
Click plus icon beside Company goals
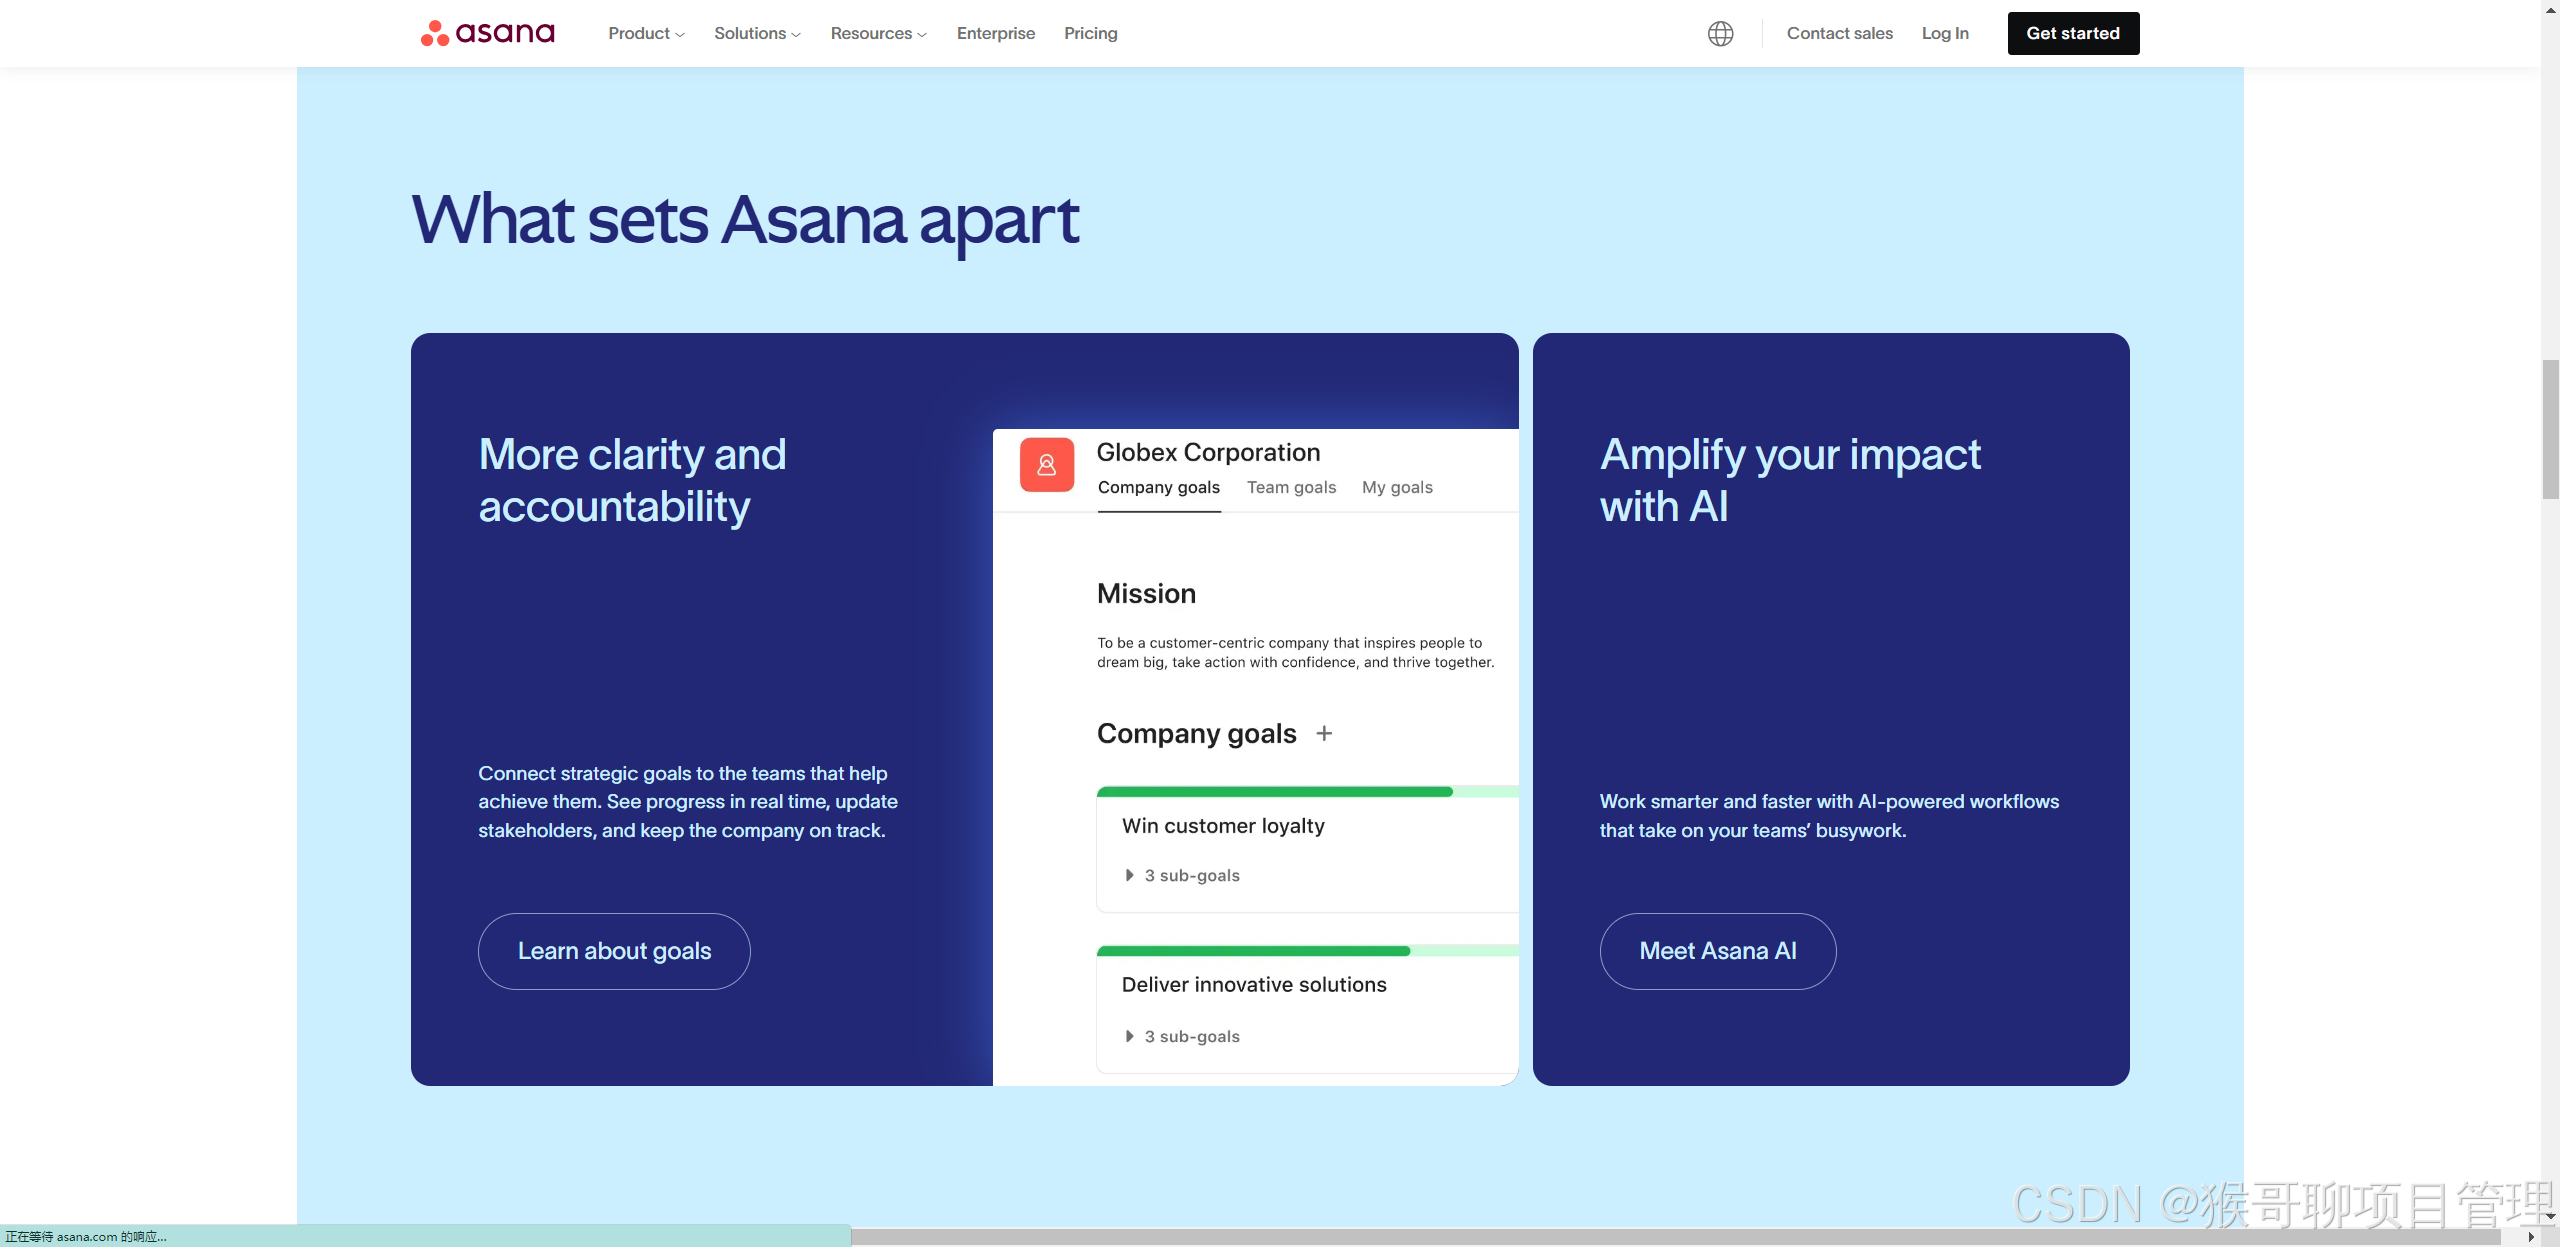[1324, 733]
